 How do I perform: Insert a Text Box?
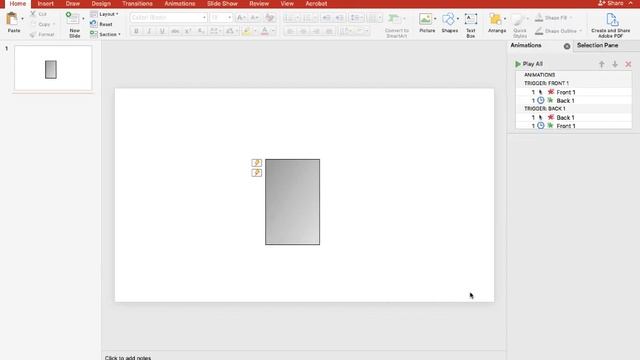pyautogui.click(x=471, y=25)
